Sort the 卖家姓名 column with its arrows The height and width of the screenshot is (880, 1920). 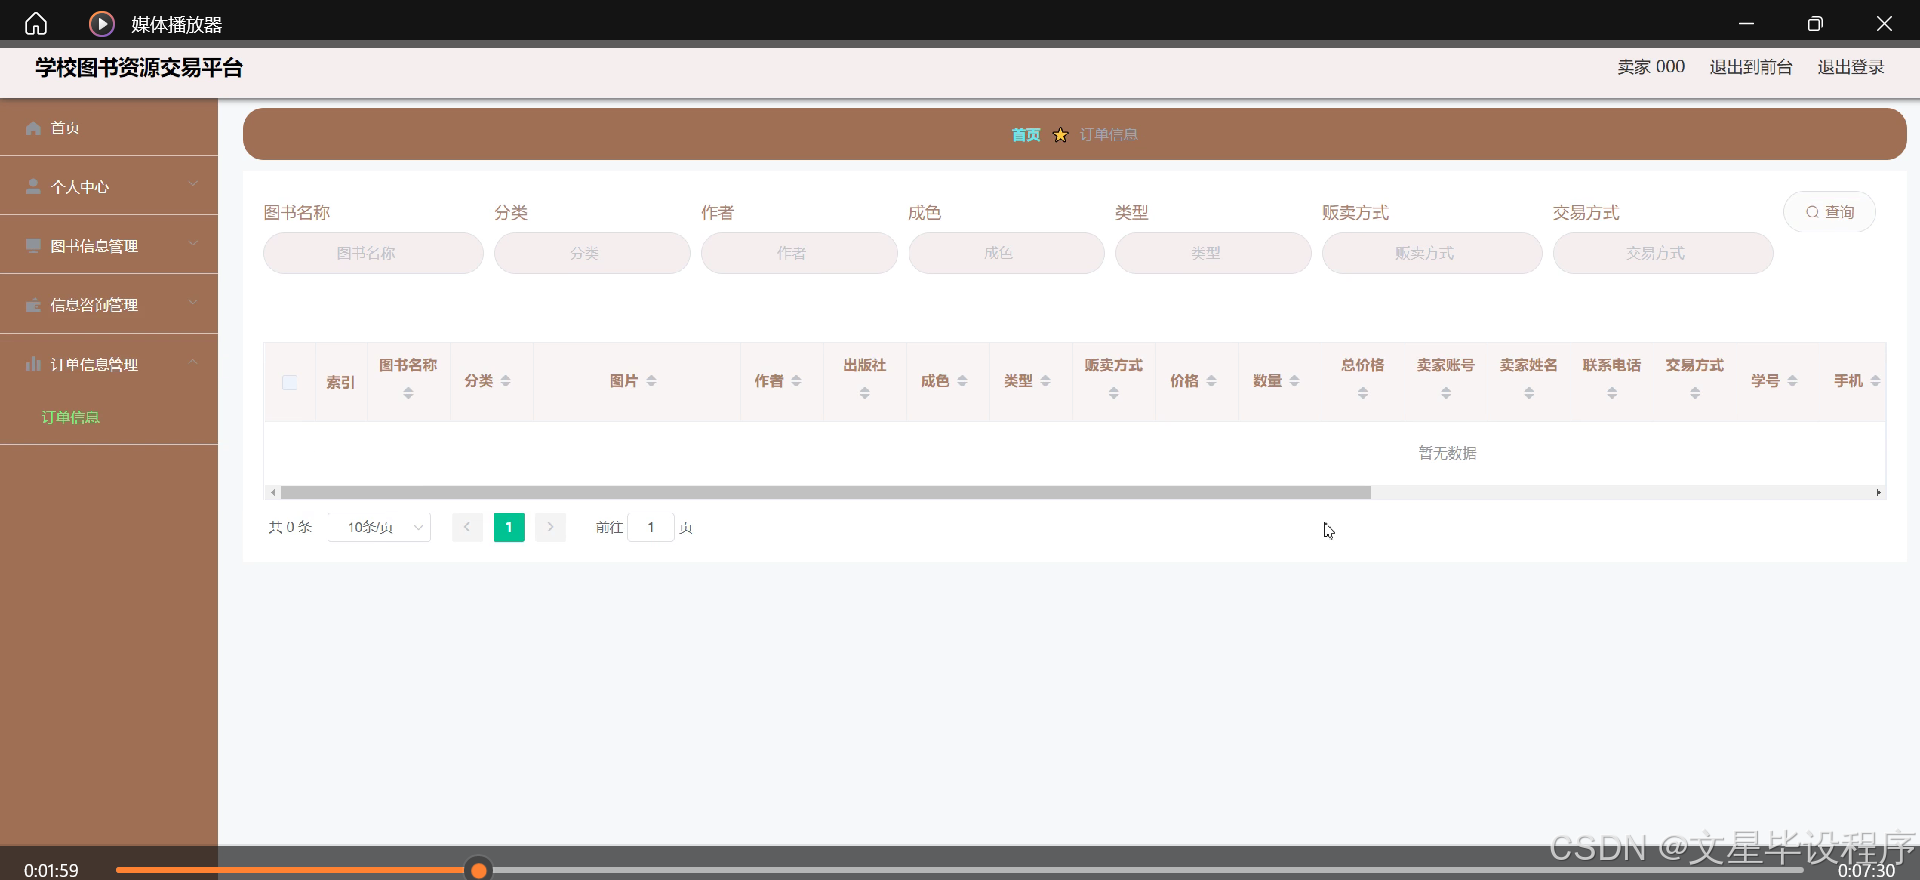(x=1529, y=393)
